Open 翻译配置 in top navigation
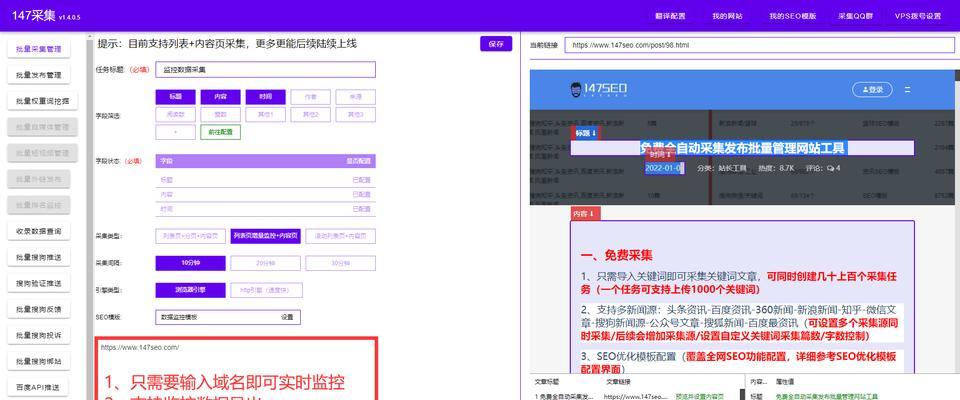This screenshot has height=400, width=960. click(670, 16)
